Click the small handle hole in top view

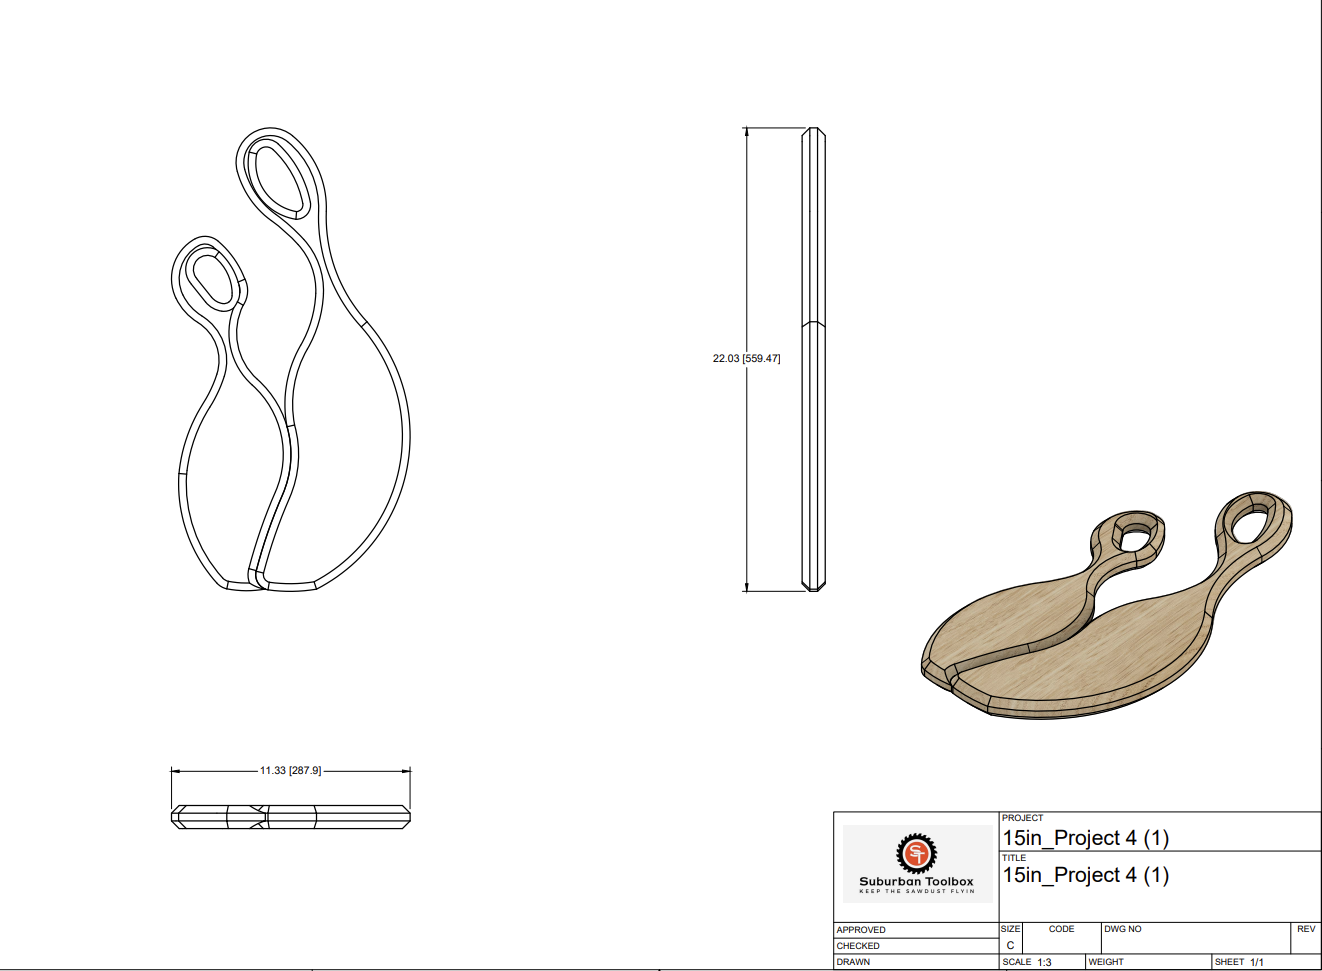pyautogui.click(x=212, y=279)
